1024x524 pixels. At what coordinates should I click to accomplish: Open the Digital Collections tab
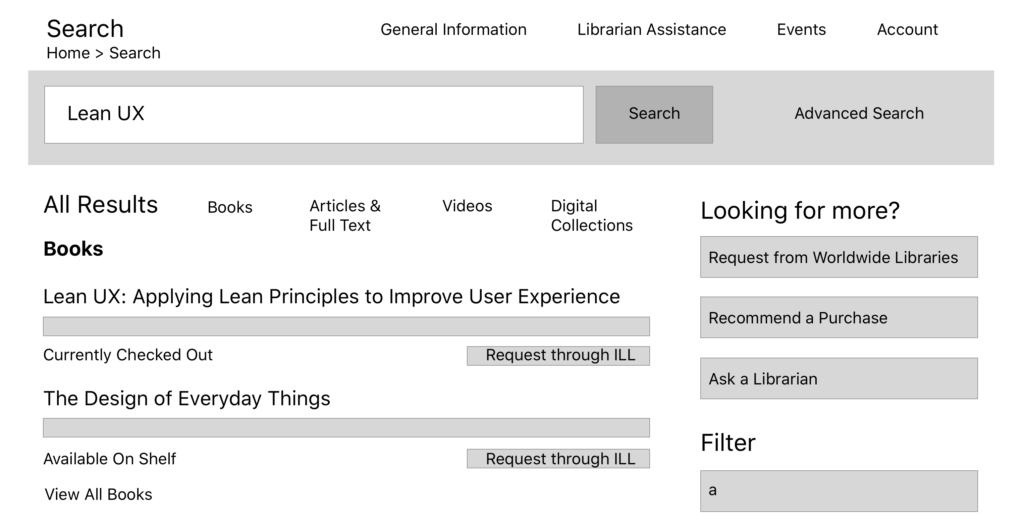(592, 216)
